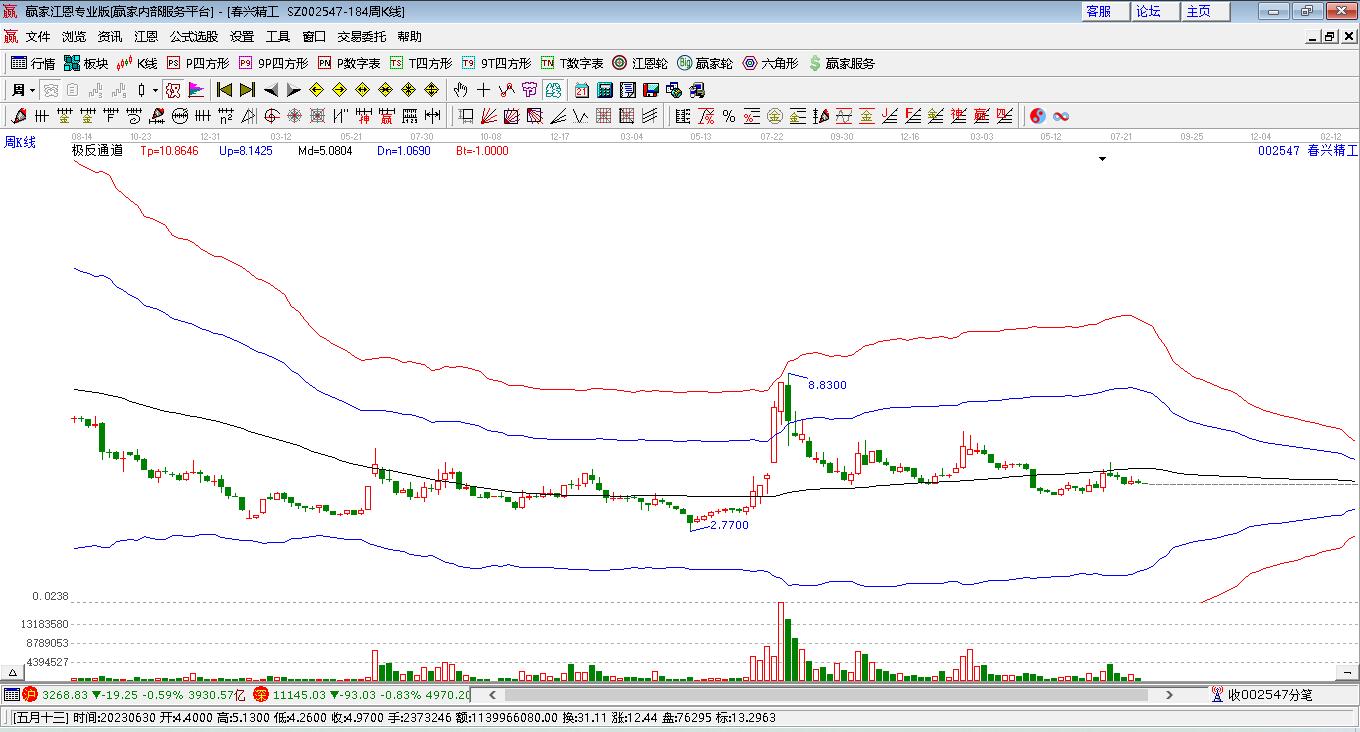Click the 2.7700 low price label
The image size is (1360, 732).
click(x=729, y=525)
